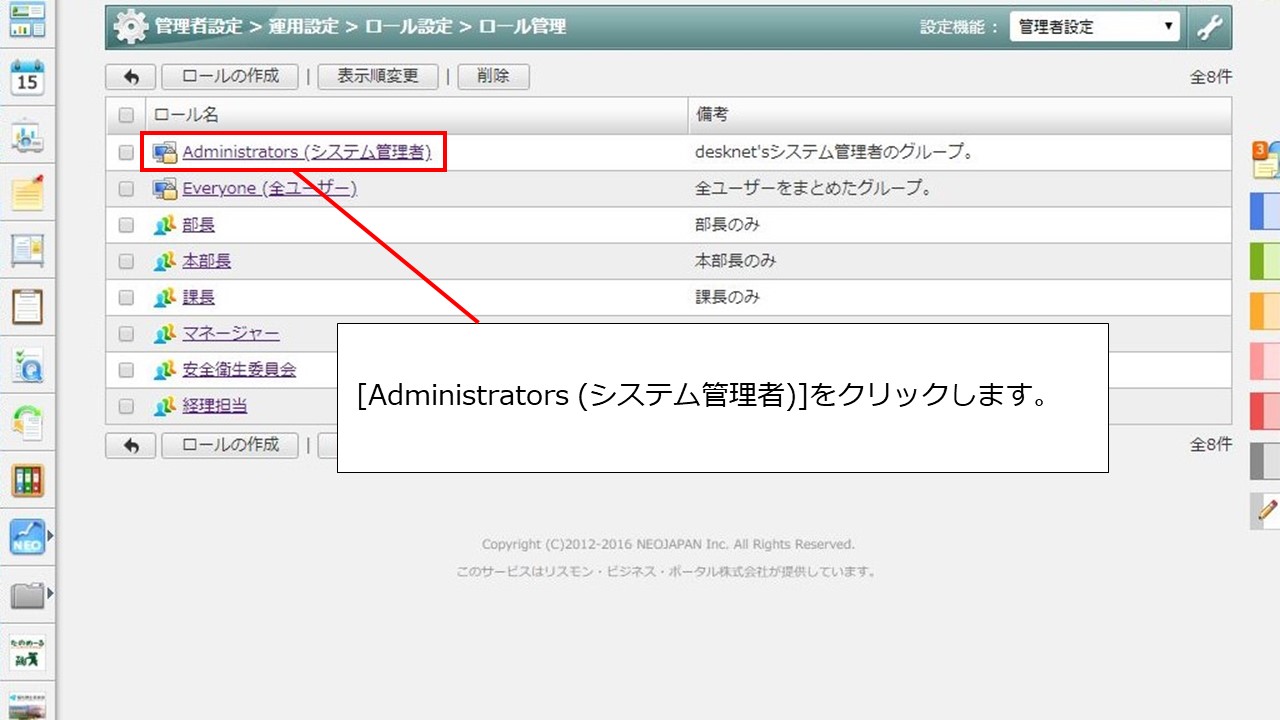Expand the arrow next to NEO sidebar icon

coord(50,537)
